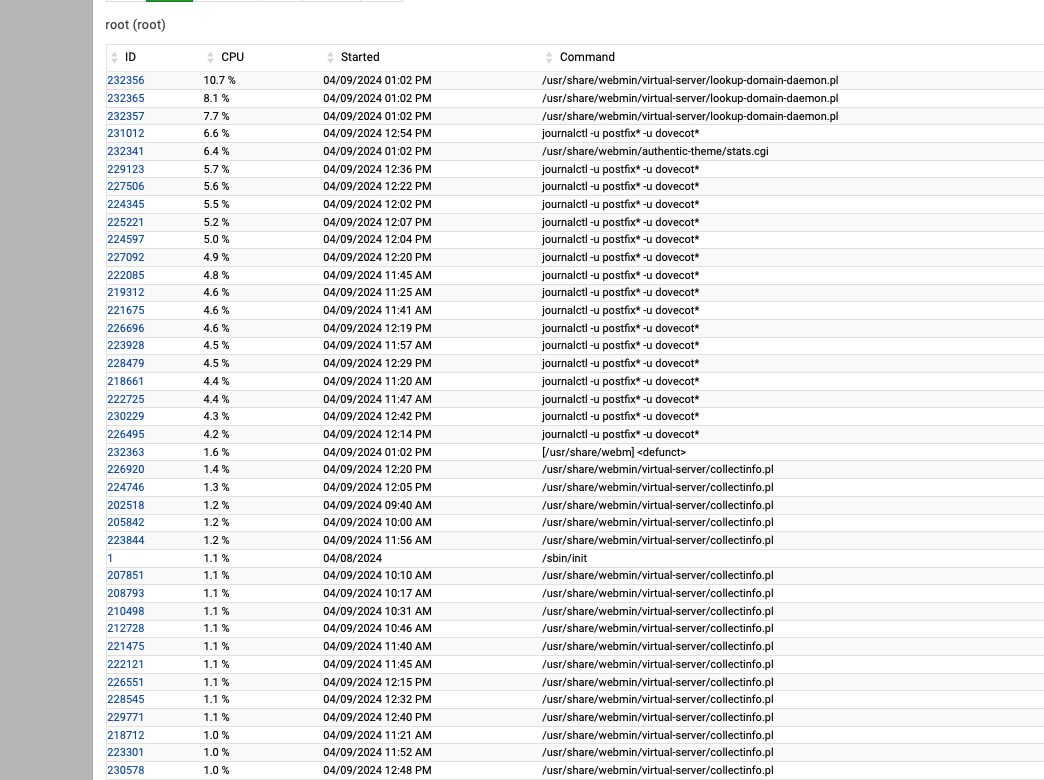Screen dimensions: 1044x780
Task: Sort table by Command column arrows
Action: 549,58
